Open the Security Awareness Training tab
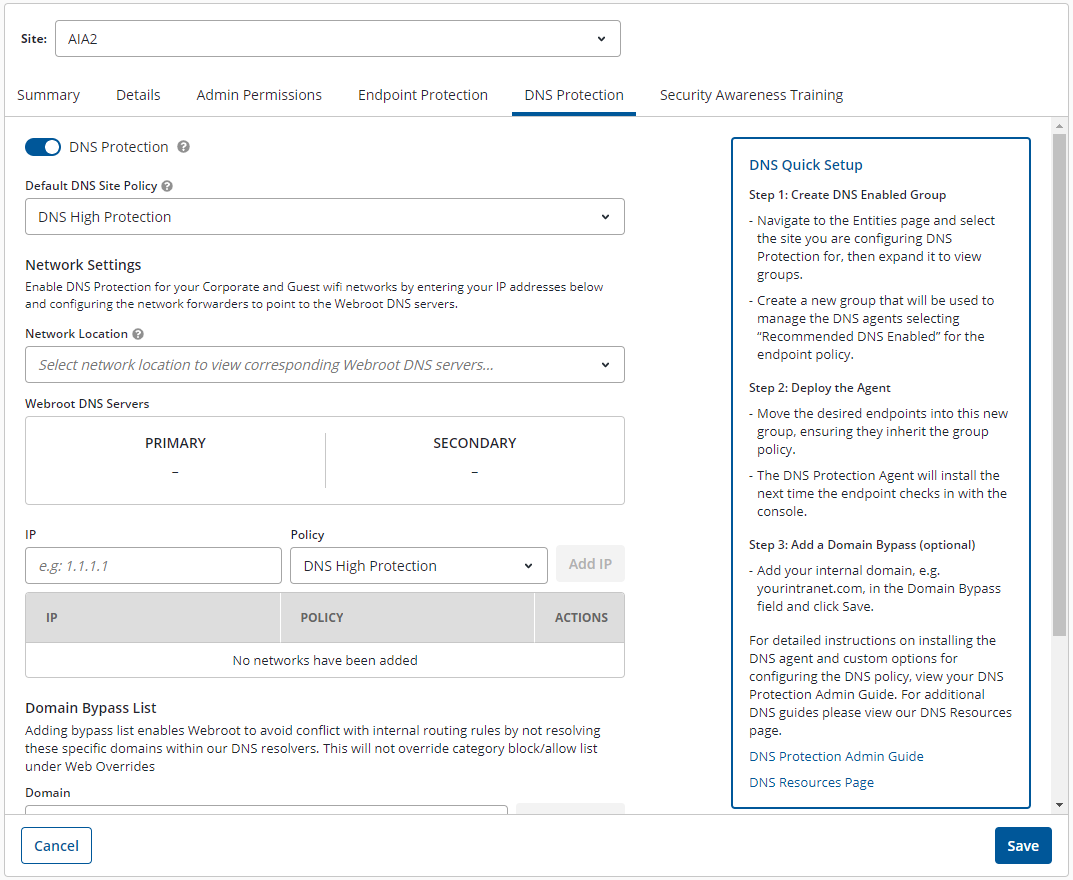 (x=751, y=95)
